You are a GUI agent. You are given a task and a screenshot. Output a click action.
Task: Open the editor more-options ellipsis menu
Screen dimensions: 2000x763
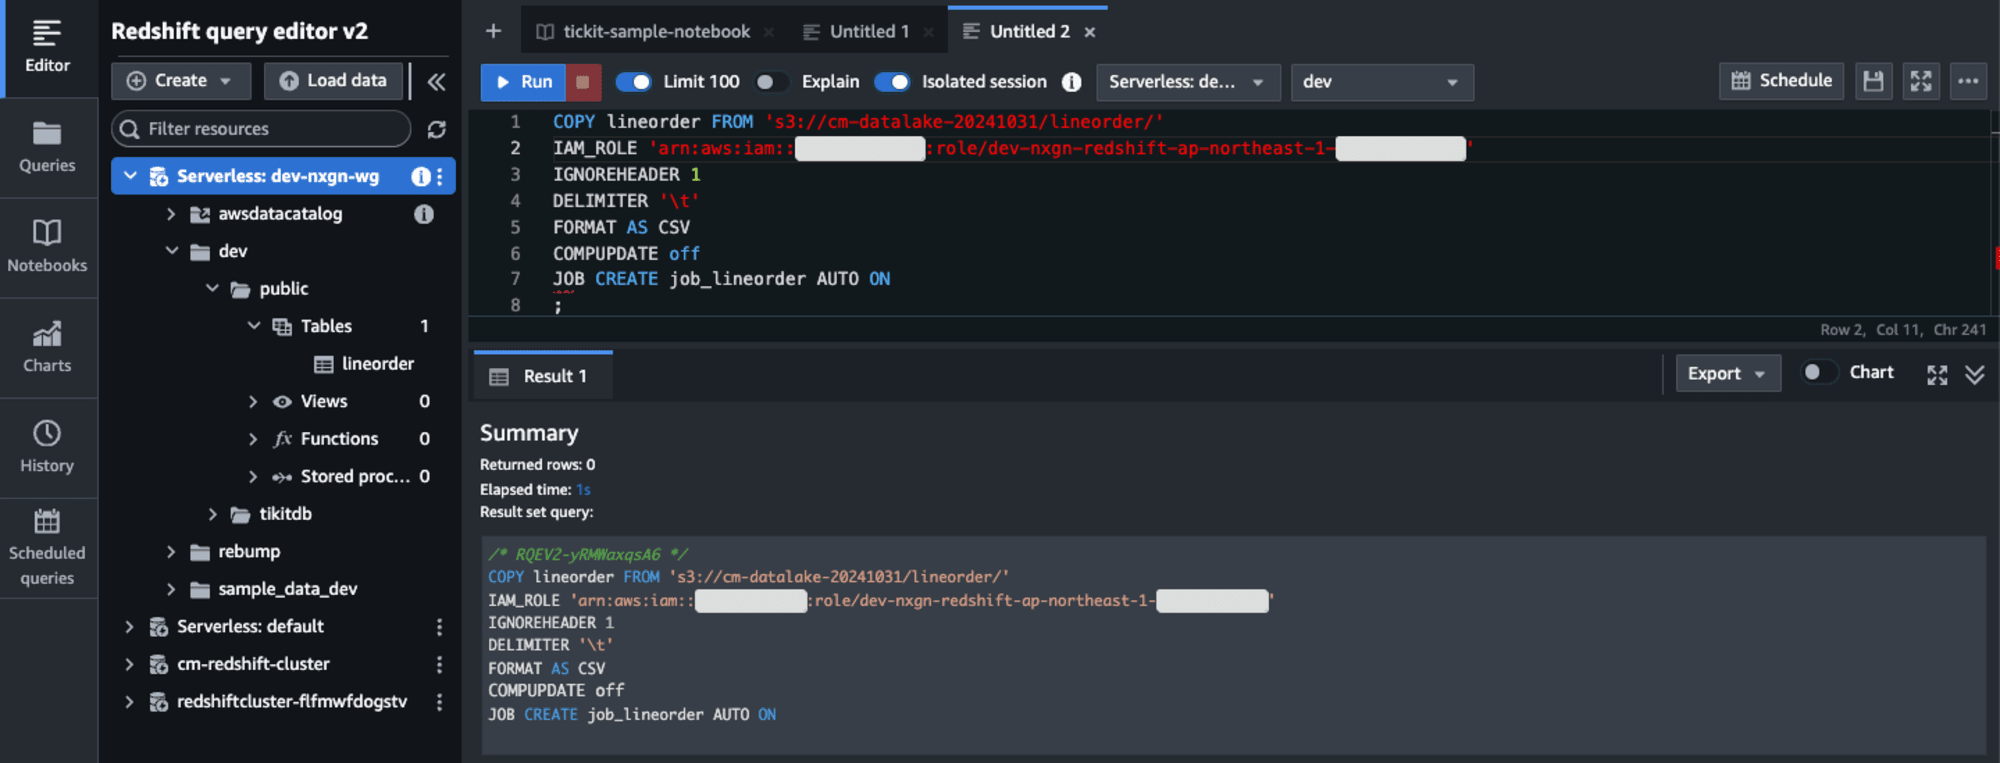1968,81
